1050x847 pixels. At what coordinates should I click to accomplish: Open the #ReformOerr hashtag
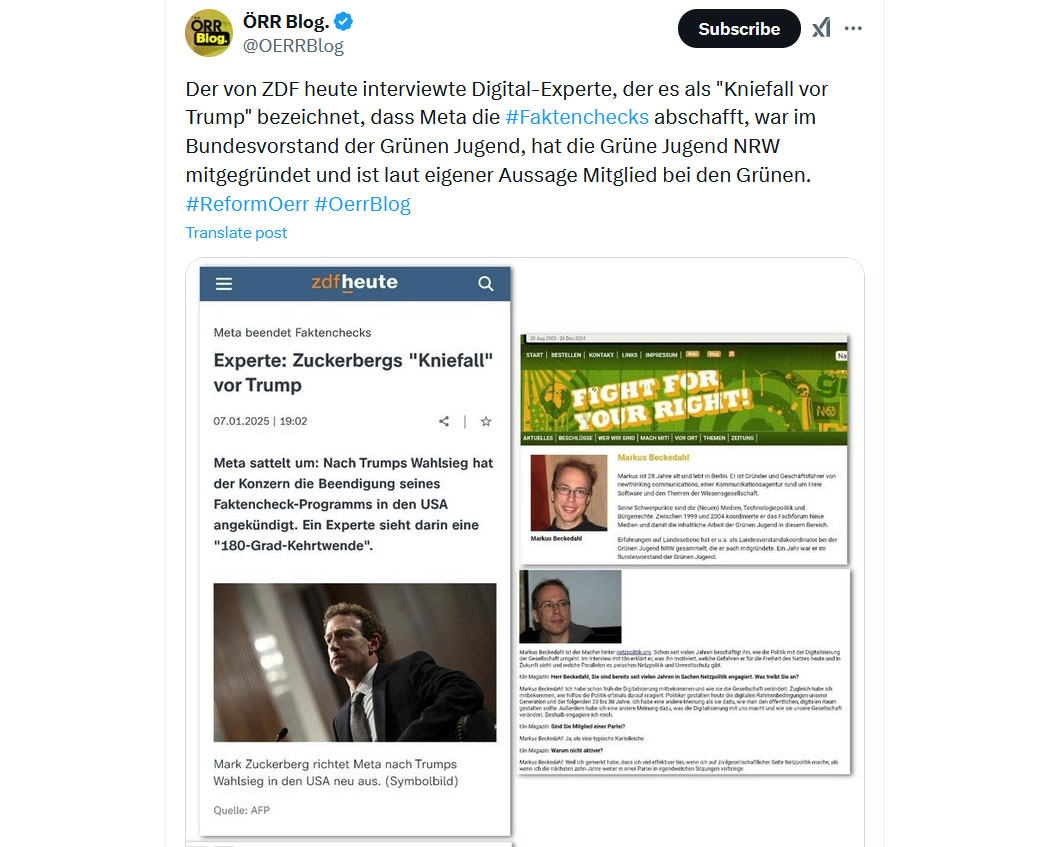pyautogui.click(x=247, y=204)
